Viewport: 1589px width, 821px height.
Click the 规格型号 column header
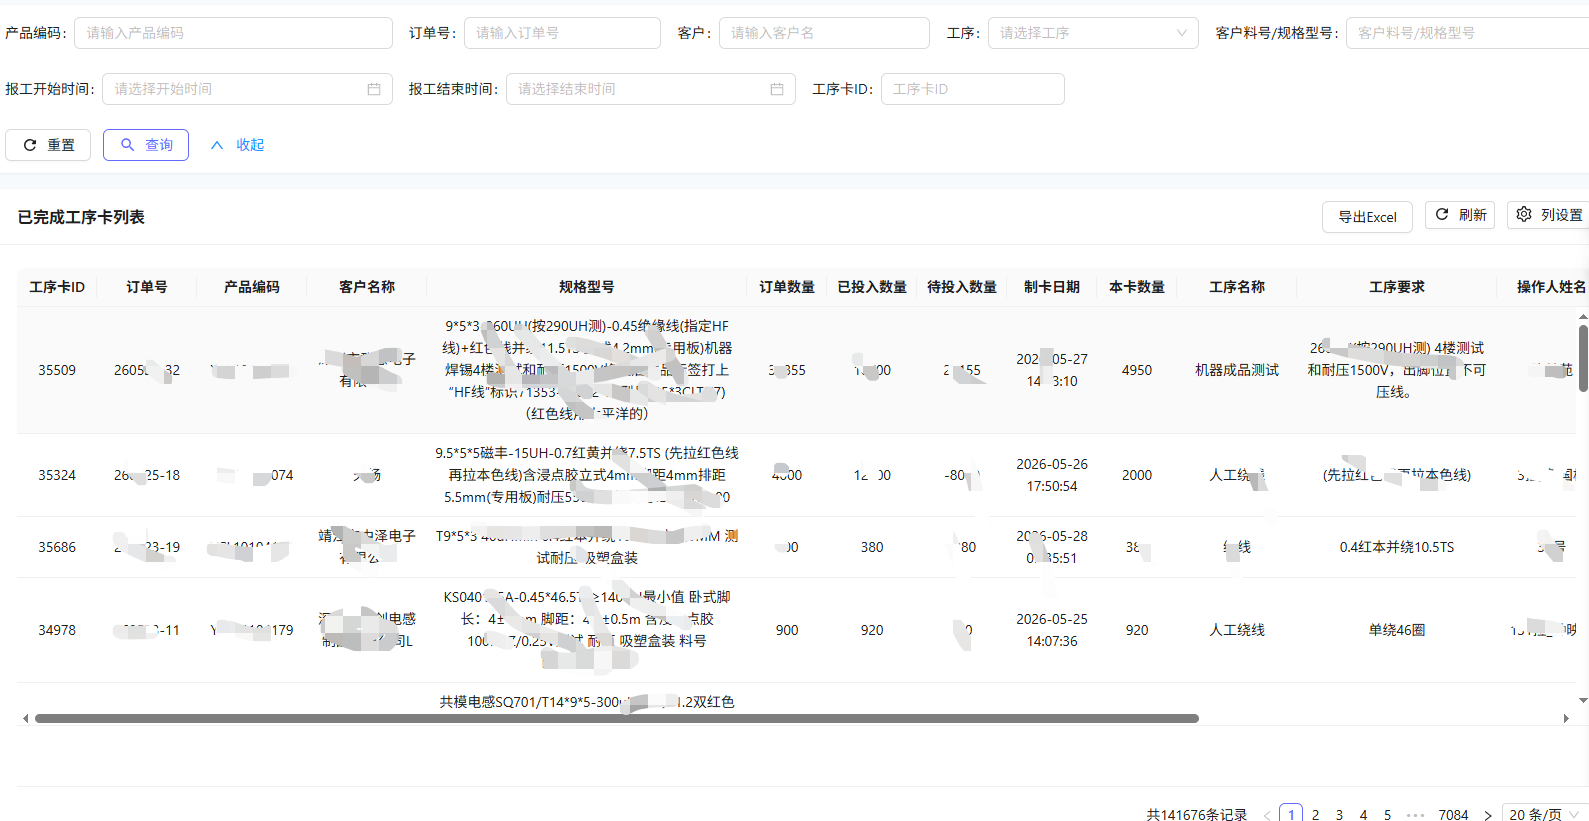(x=587, y=287)
